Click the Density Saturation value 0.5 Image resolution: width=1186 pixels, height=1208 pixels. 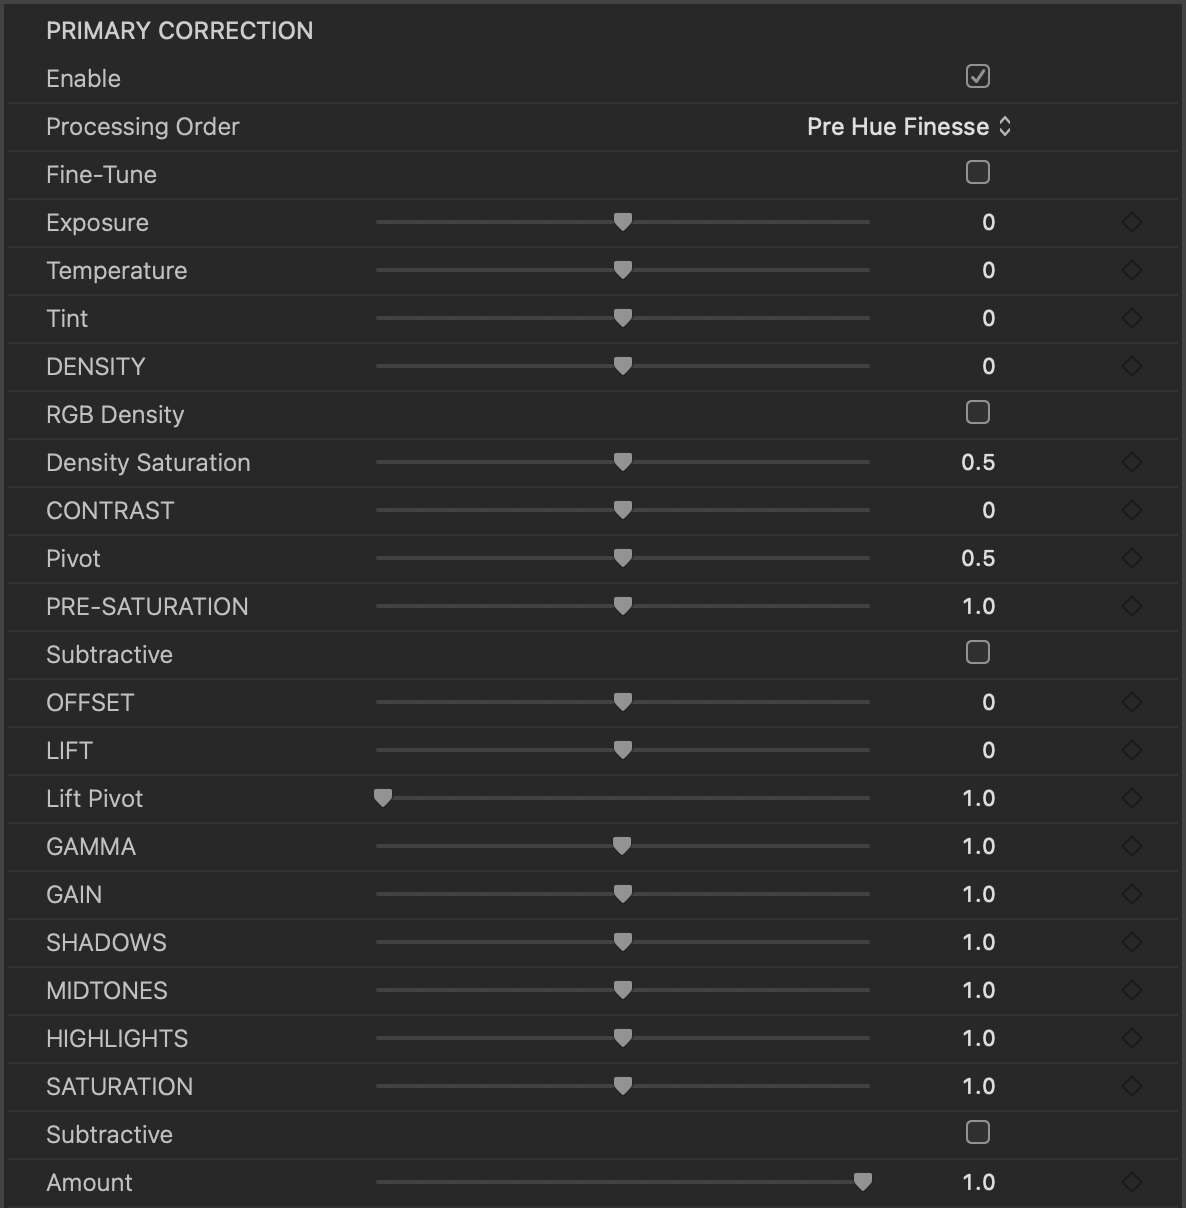pos(978,462)
